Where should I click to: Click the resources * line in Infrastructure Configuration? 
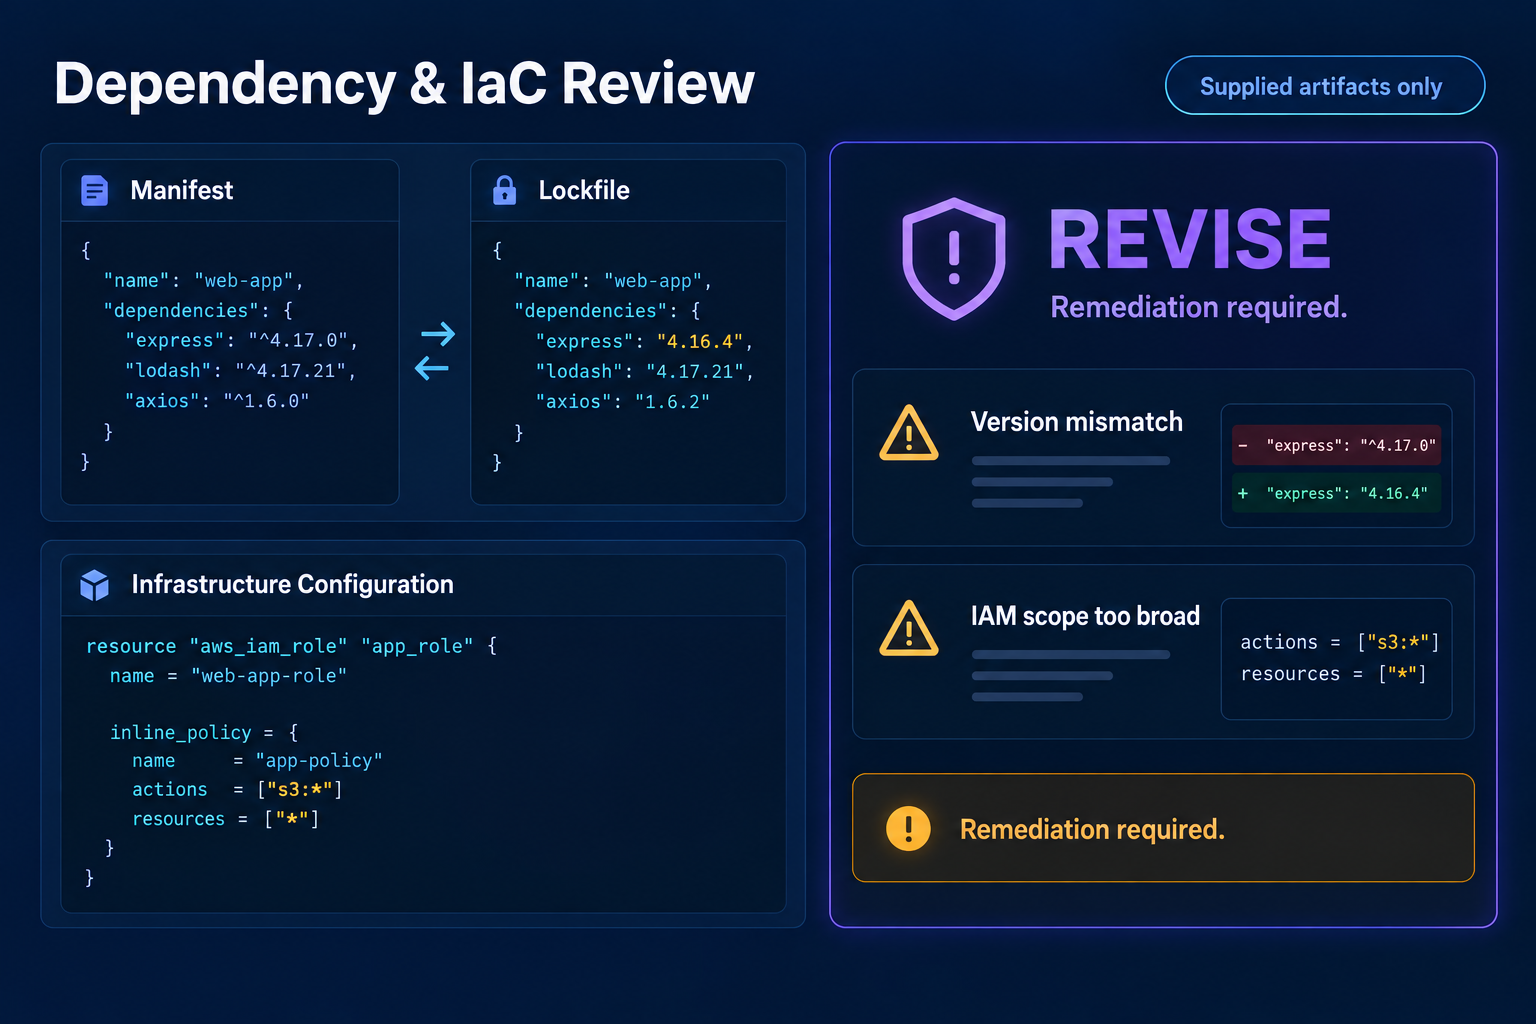pos(226,819)
